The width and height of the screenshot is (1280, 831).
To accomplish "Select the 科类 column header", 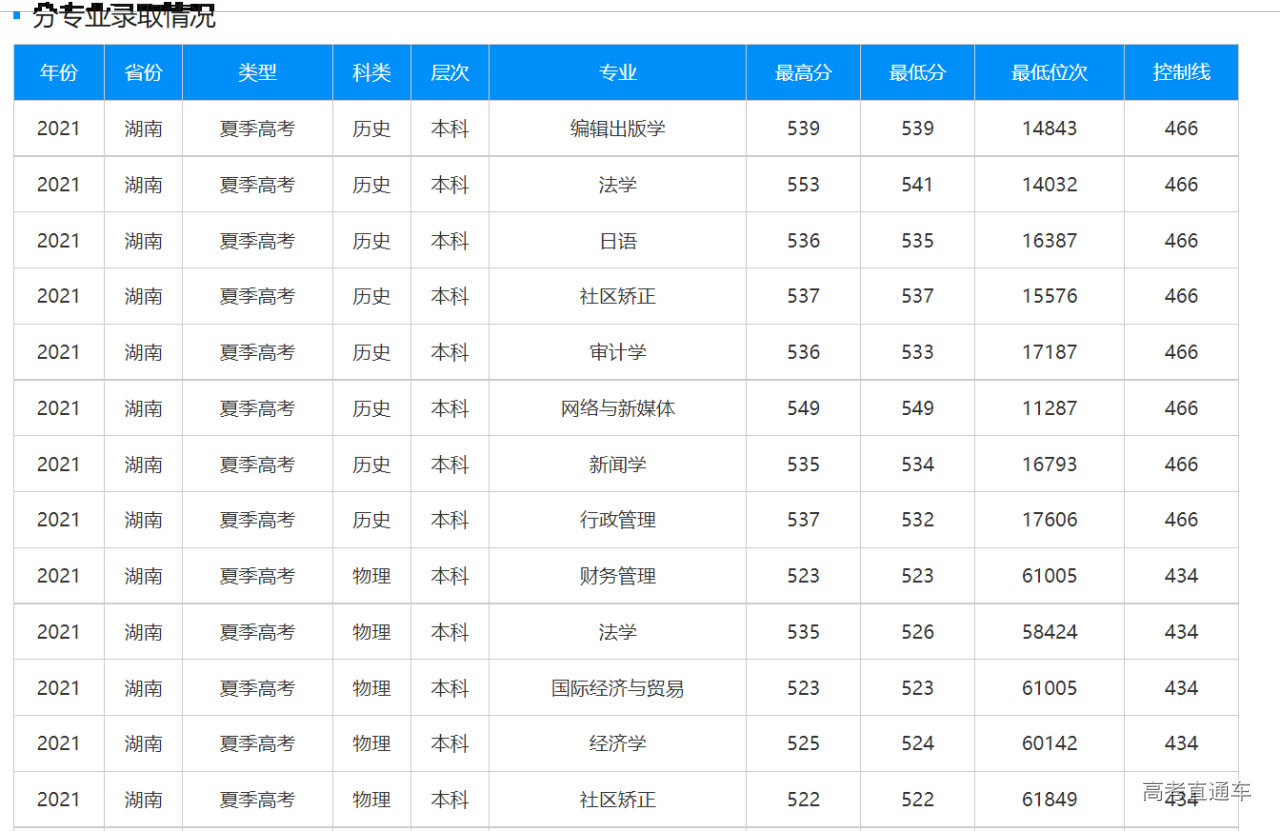I will (371, 72).
